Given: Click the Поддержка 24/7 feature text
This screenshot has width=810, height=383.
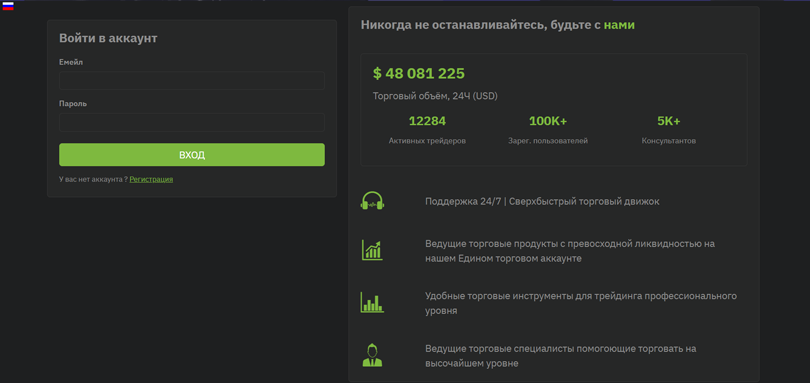Looking at the screenshot, I should pos(542,202).
